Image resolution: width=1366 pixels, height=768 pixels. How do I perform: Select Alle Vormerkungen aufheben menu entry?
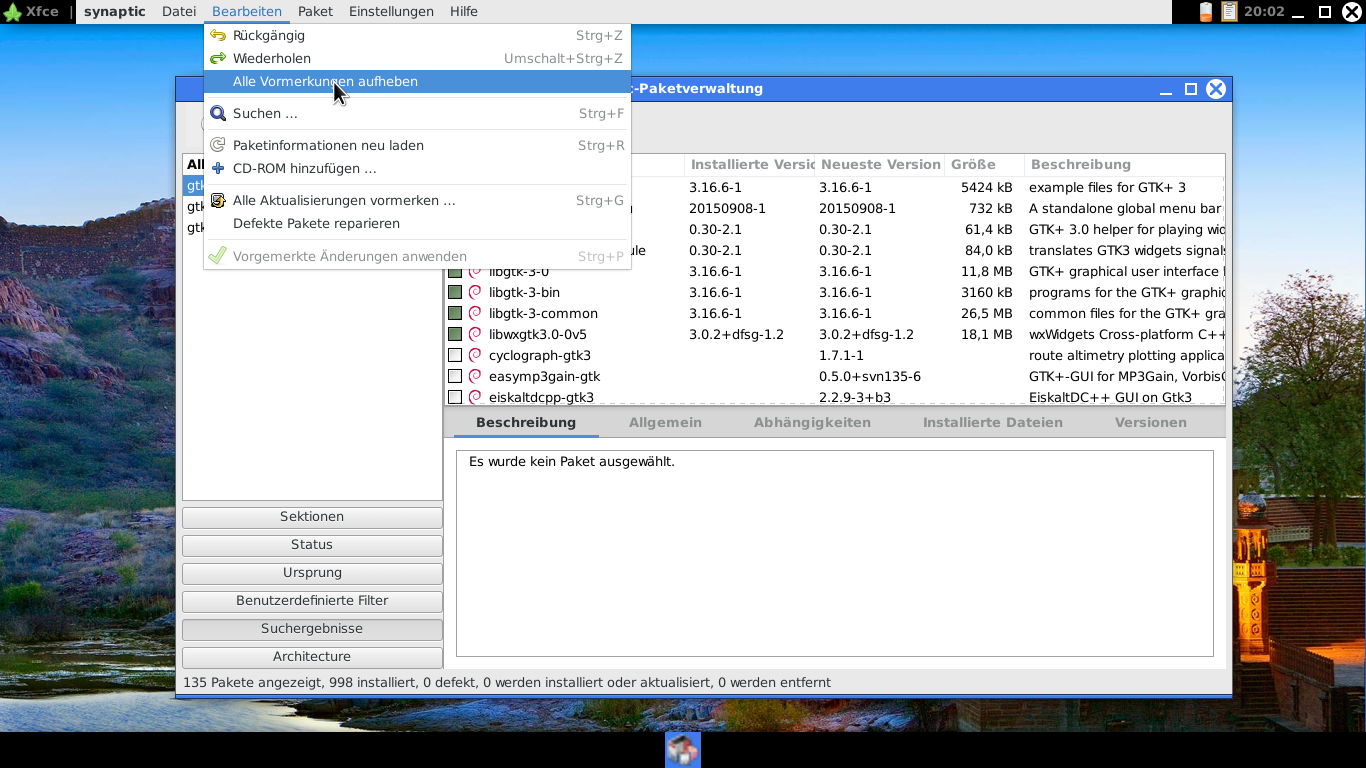tap(325, 82)
